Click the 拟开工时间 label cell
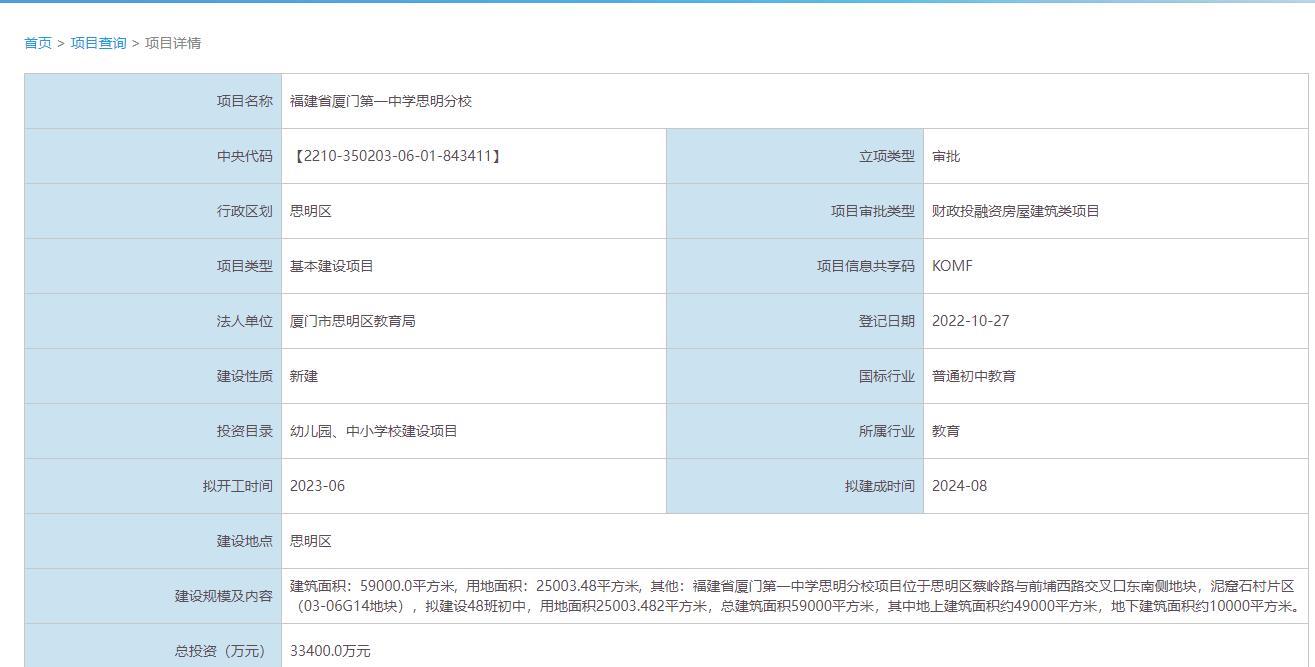 (153, 486)
